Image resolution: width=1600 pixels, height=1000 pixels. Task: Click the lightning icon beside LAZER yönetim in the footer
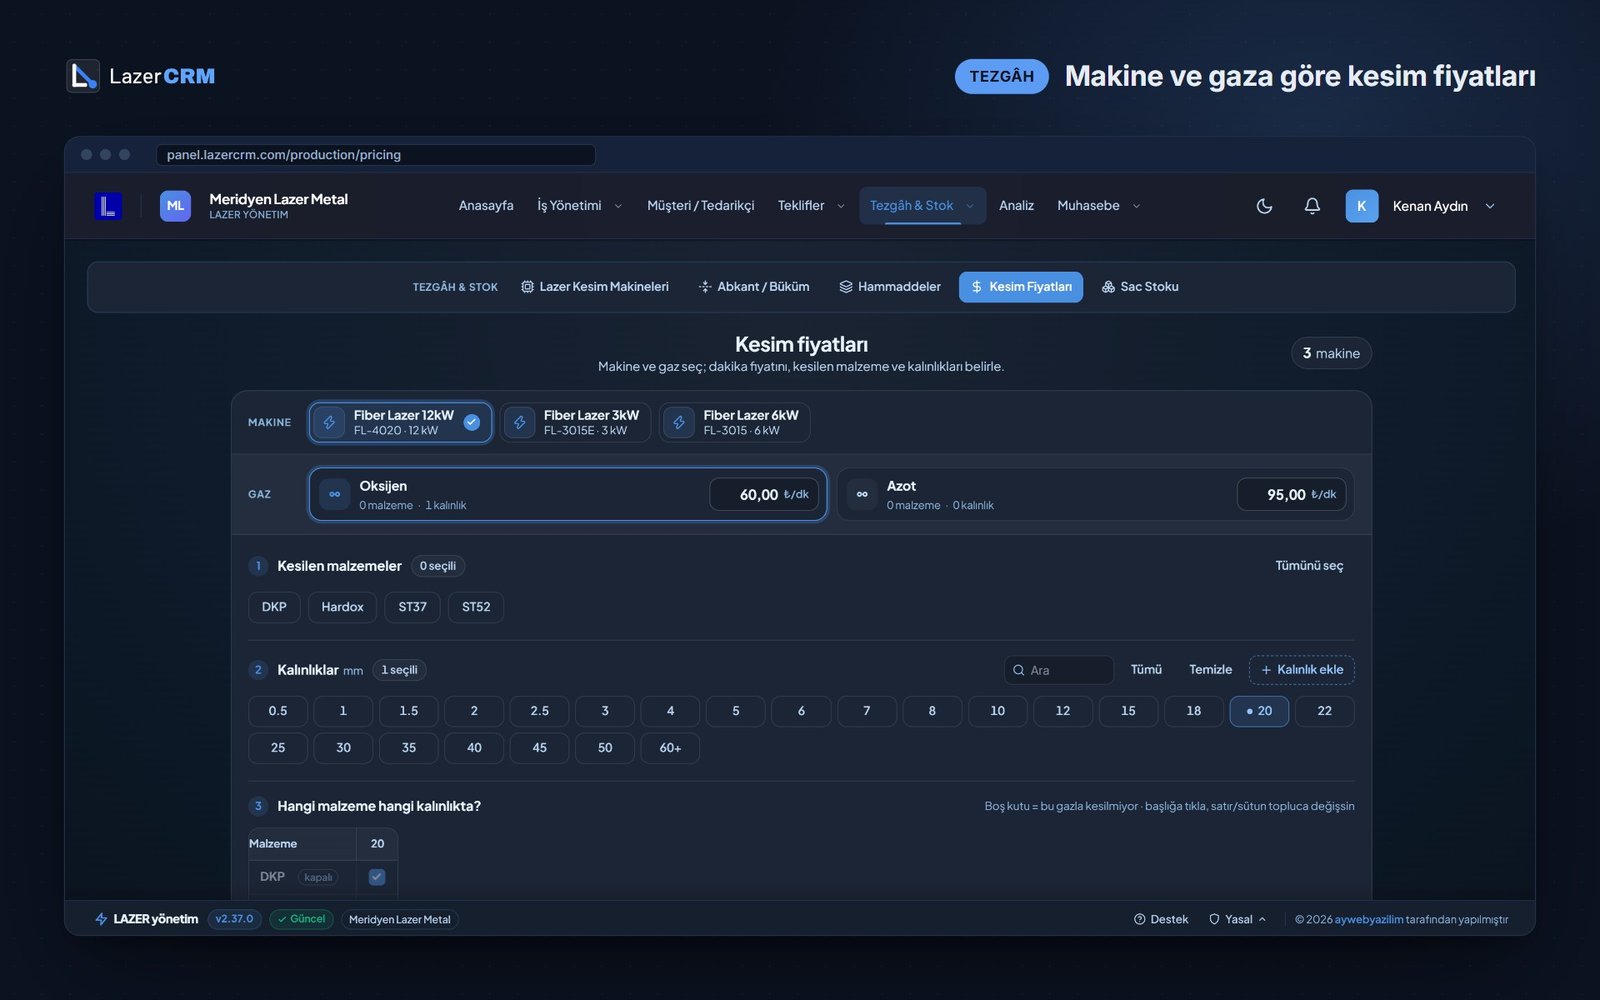(x=101, y=919)
